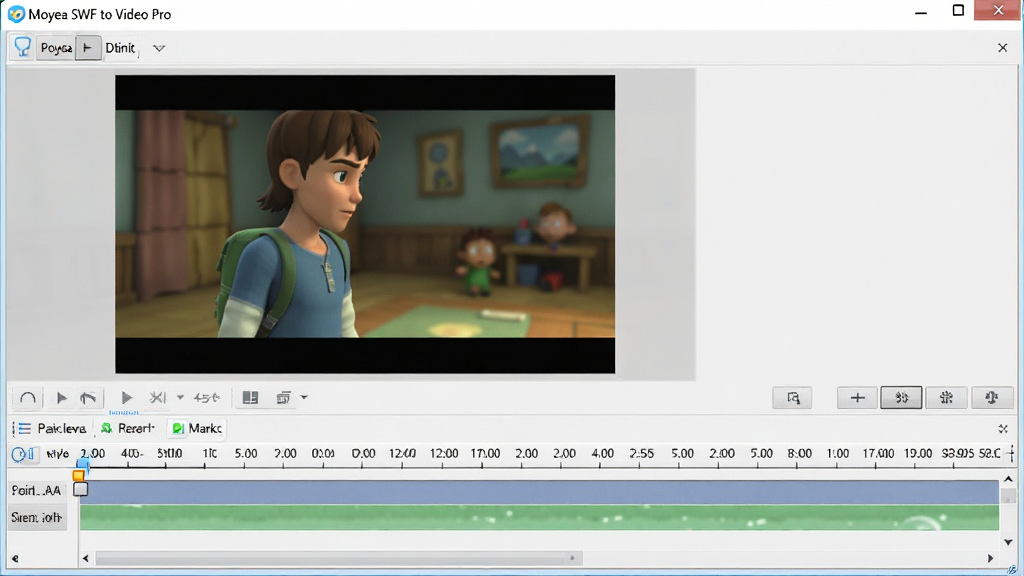
Task: Click the second-to-last bottom-right tool button
Action: [946, 398]
